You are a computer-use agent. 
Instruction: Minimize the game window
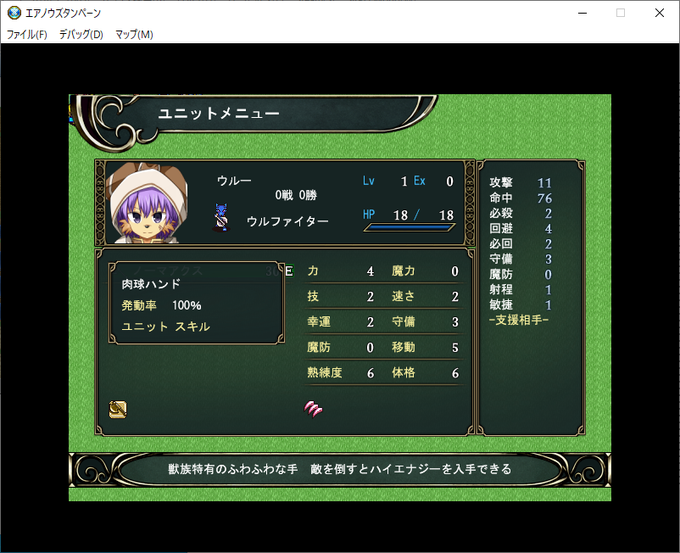tap(582, 13)
